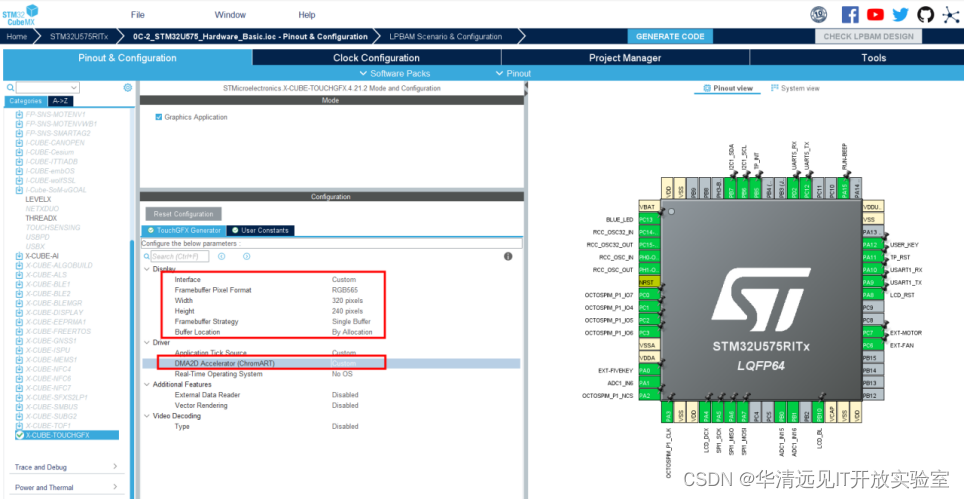Click the 10-year anniversary badge icon
964x499 pixels.
[818, 15]
